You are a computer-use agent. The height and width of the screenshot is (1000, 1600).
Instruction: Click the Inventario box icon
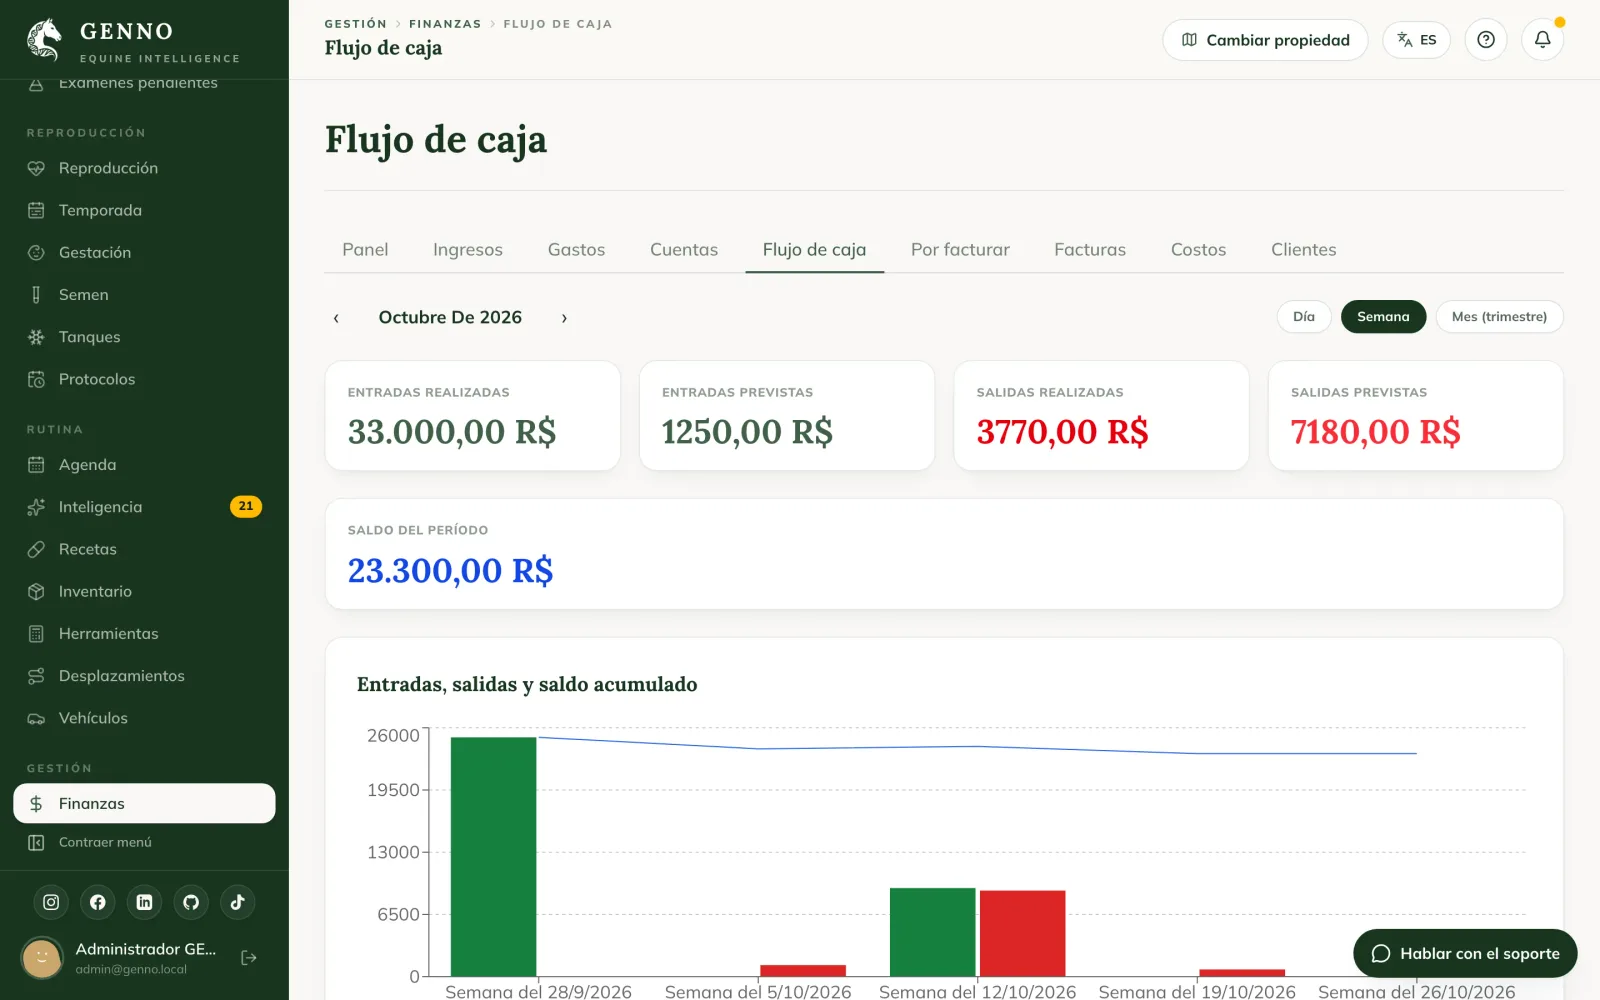click(x=36, y=592)
